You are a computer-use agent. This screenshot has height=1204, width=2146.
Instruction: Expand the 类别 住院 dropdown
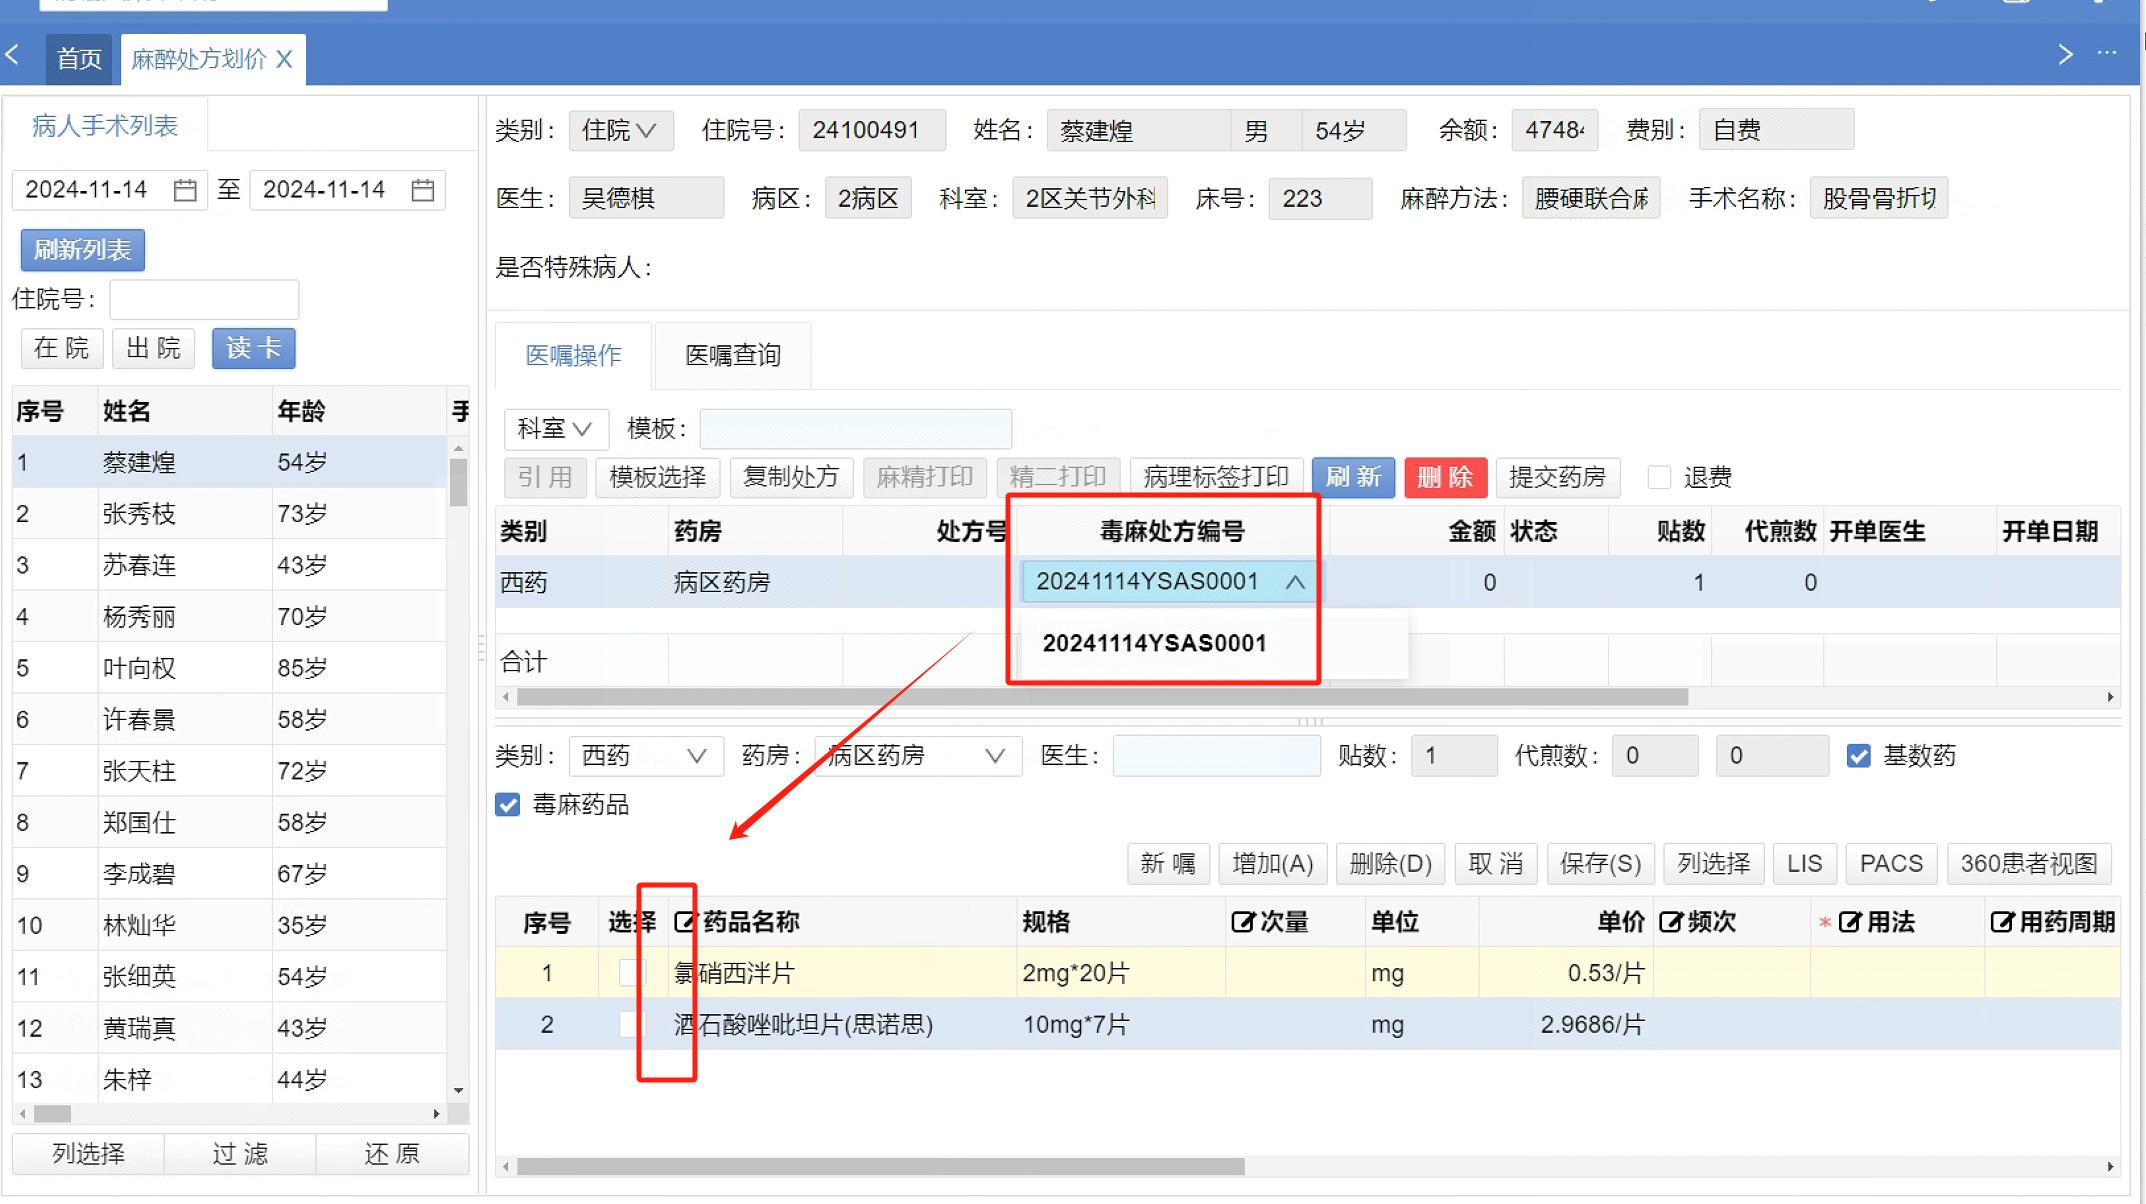pos(621,131)
